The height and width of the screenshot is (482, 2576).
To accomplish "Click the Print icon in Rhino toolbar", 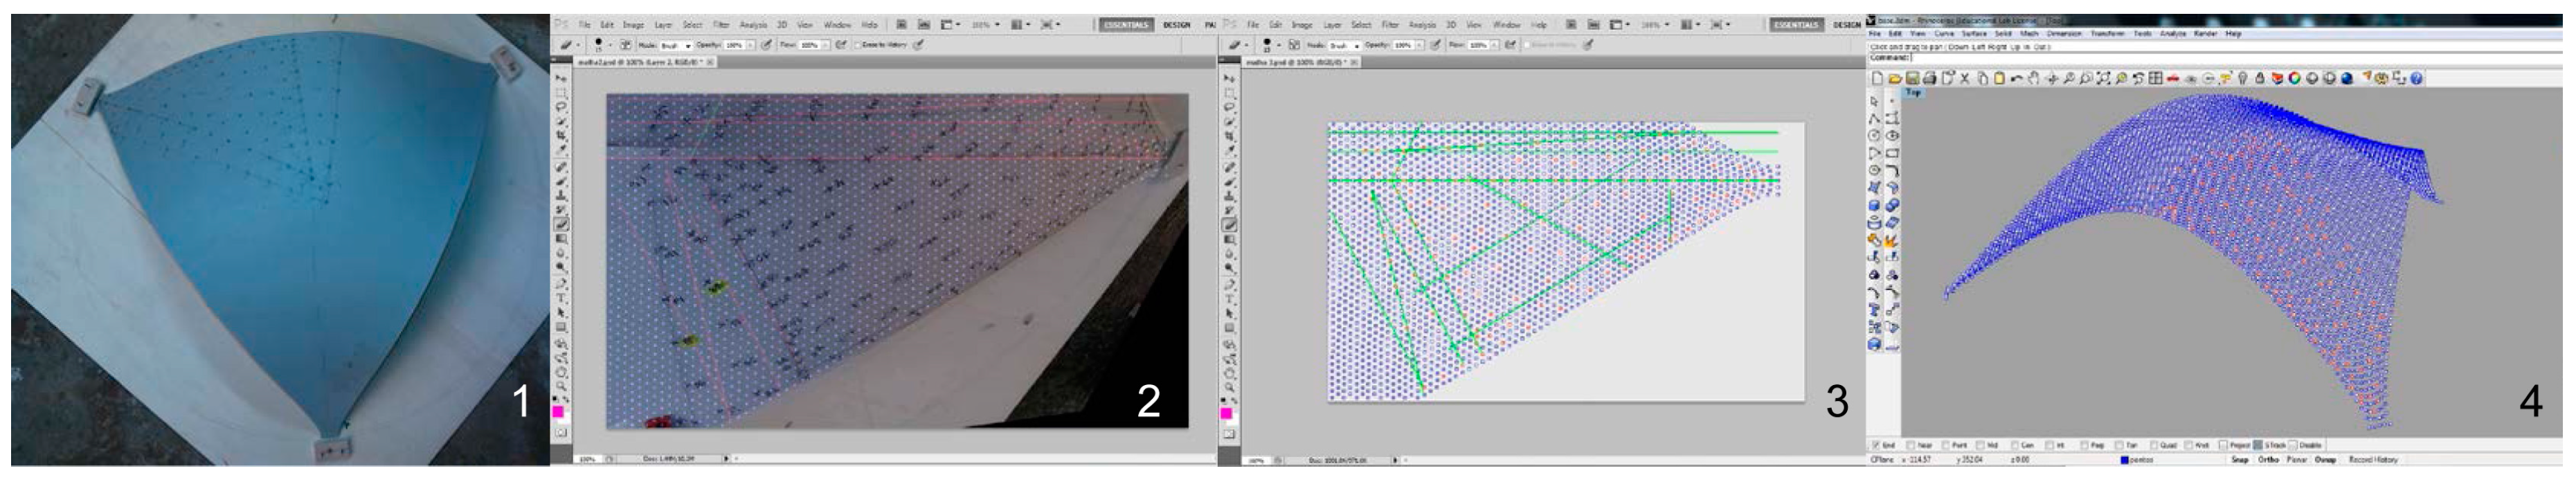I will 1929,78.
